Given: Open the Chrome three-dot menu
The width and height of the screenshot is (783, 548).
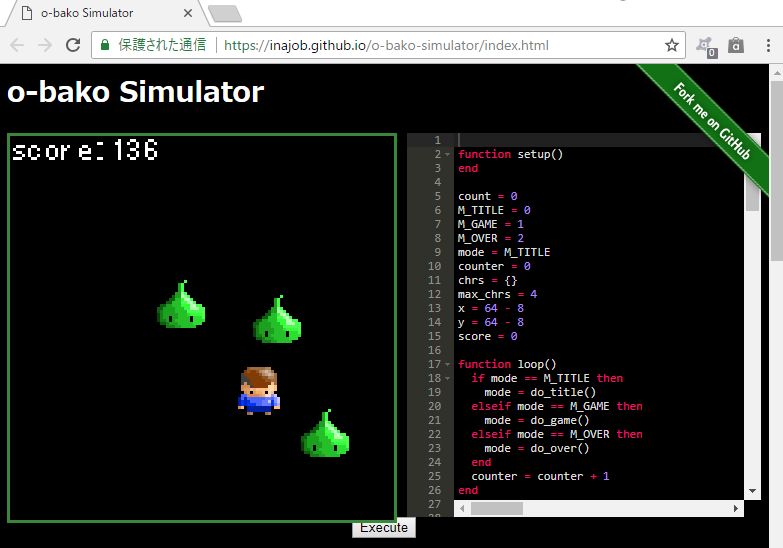Looking at the screenshot, I should (768, 45).
